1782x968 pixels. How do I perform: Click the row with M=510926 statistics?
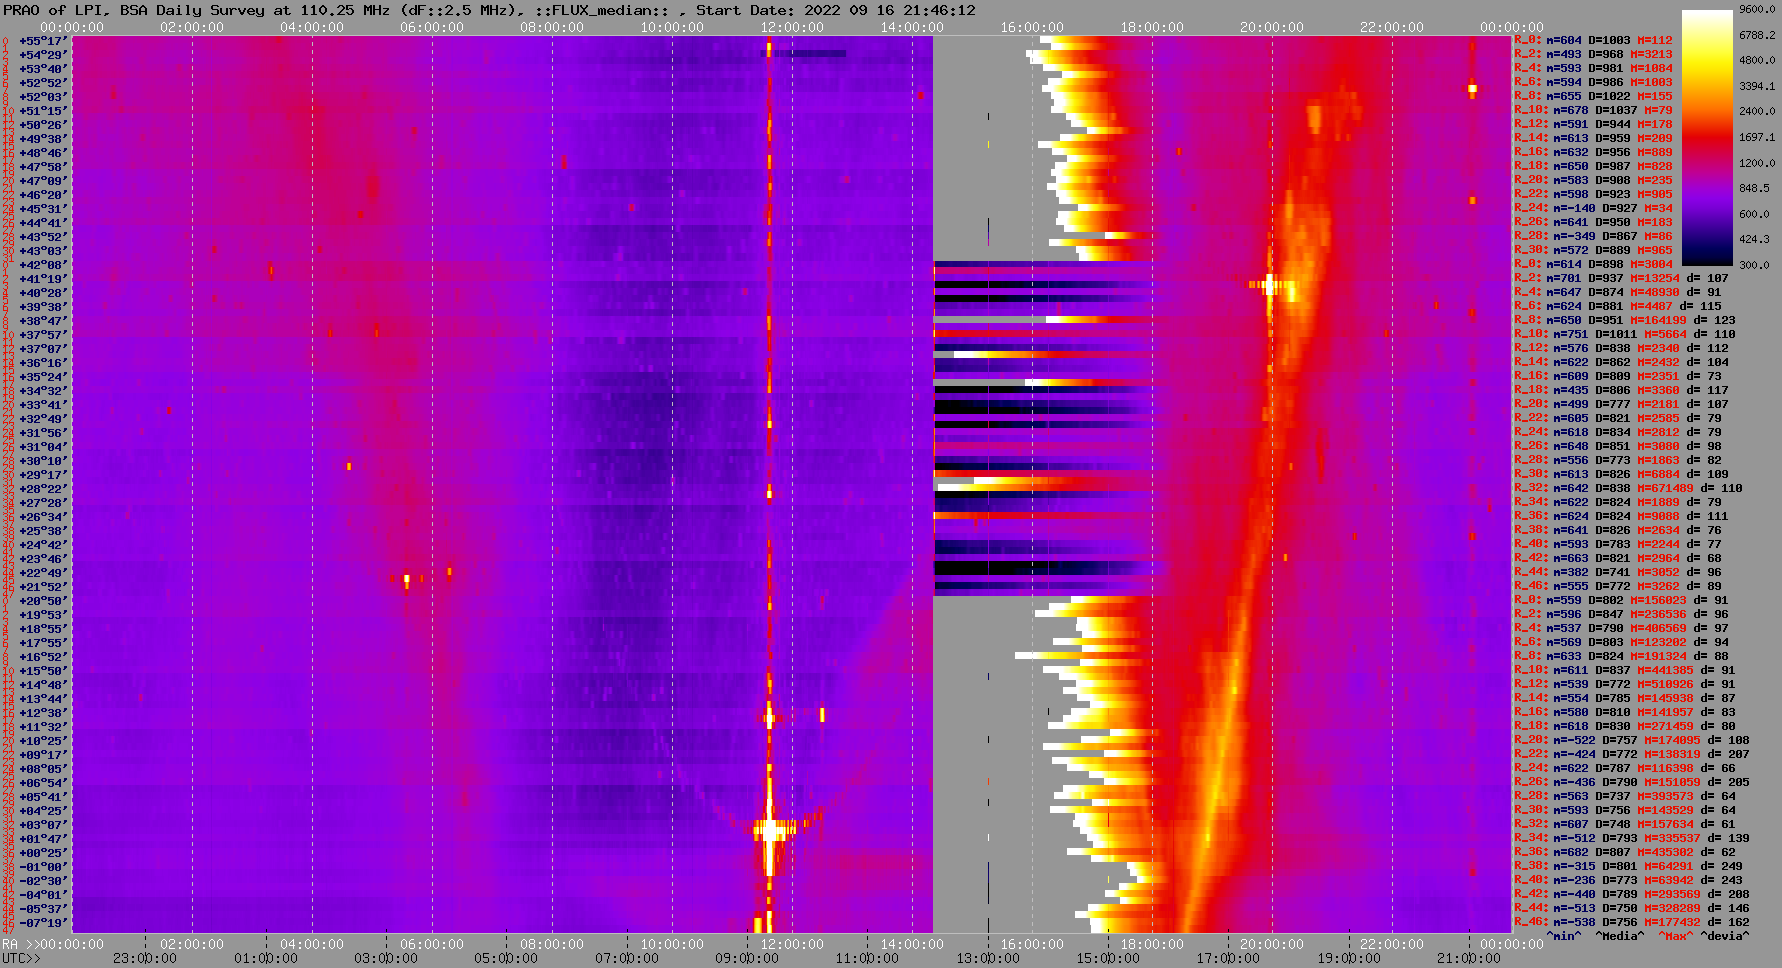point(1625,684)
